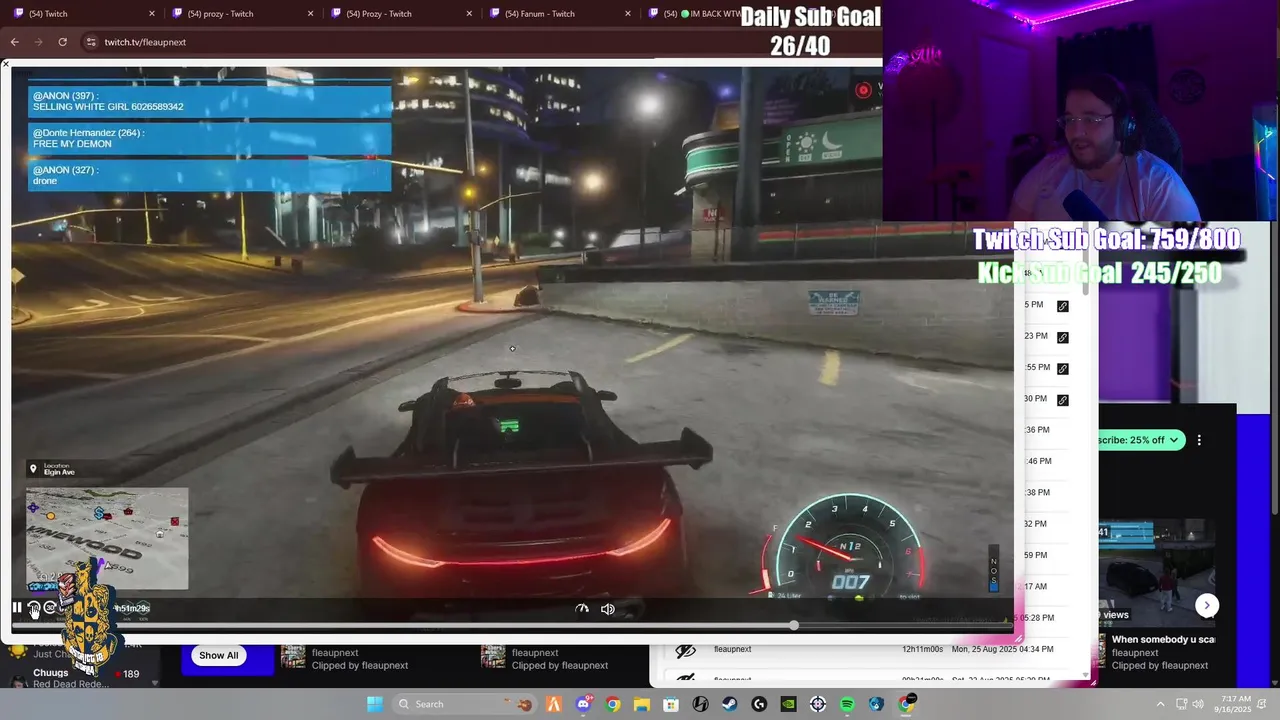Open Google Chrome from the taskbar

pos(612,704)
